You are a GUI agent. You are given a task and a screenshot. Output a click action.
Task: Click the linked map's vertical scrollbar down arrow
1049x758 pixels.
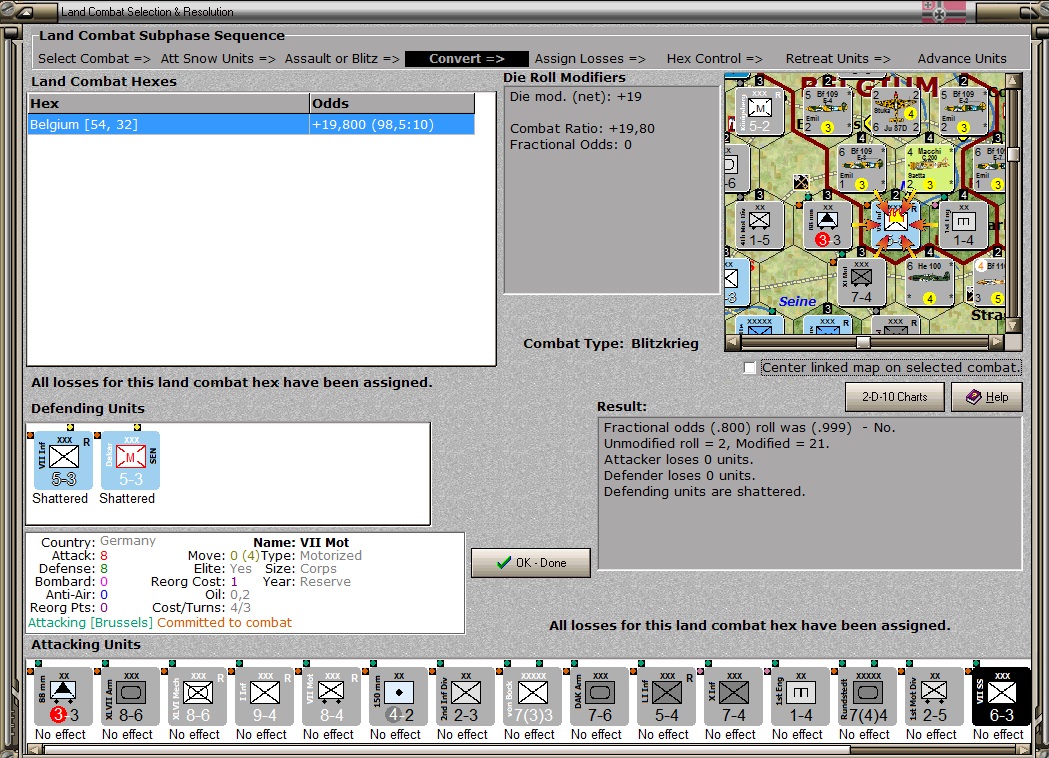(x=1014, y=326)
